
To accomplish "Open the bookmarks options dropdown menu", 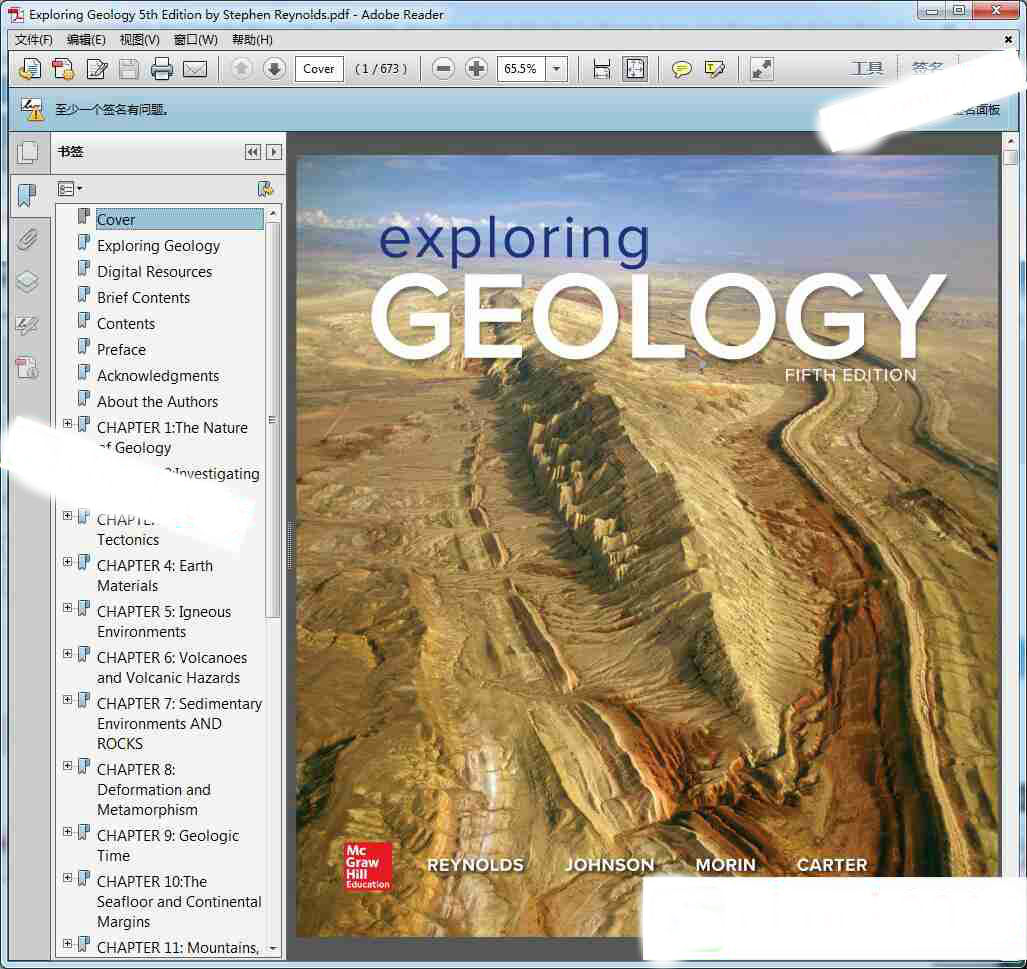I will (70, 189).
